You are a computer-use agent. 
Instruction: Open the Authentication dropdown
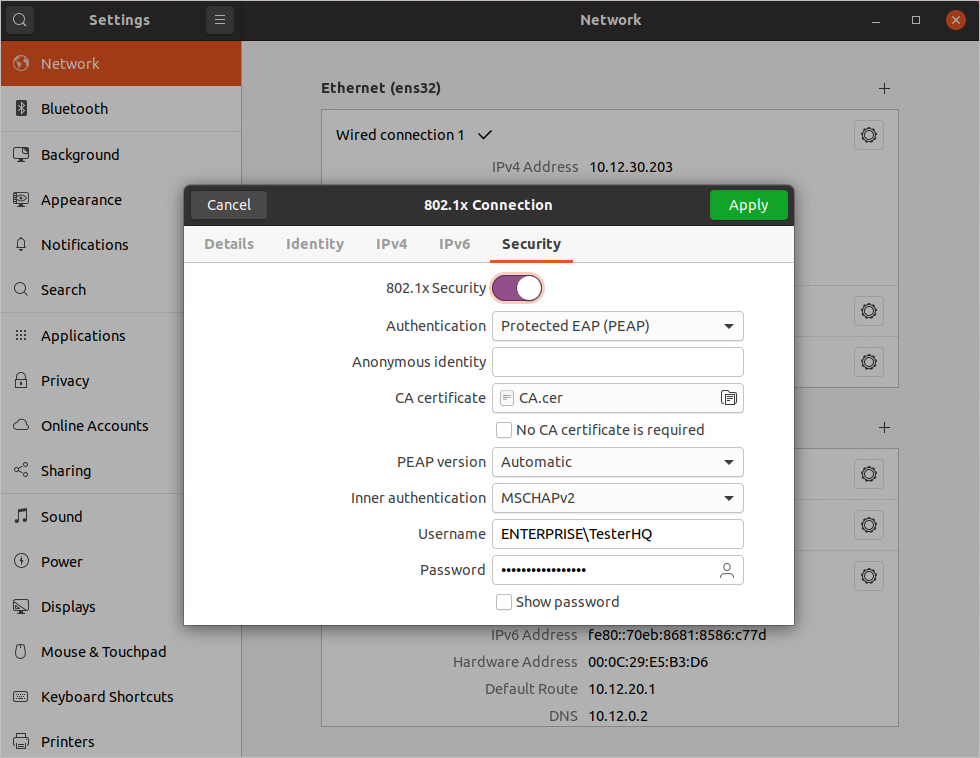[x=617, y=326]
